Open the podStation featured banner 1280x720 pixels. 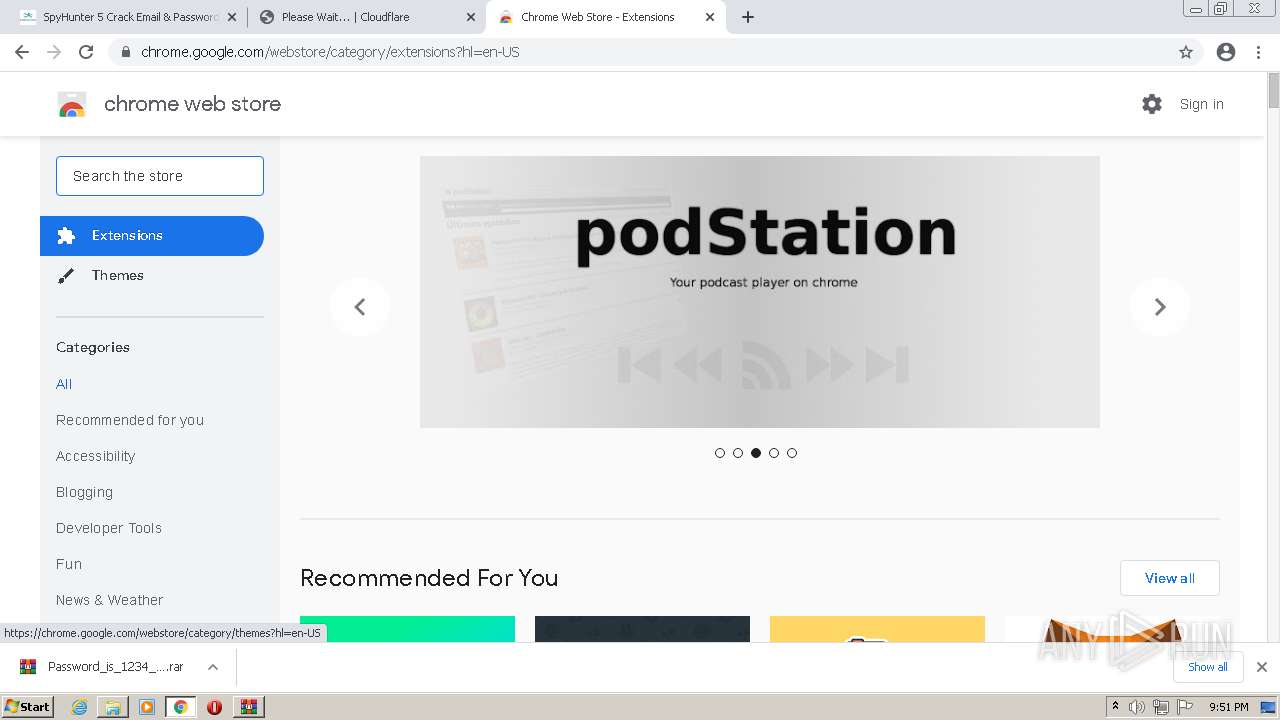point(760,292)
